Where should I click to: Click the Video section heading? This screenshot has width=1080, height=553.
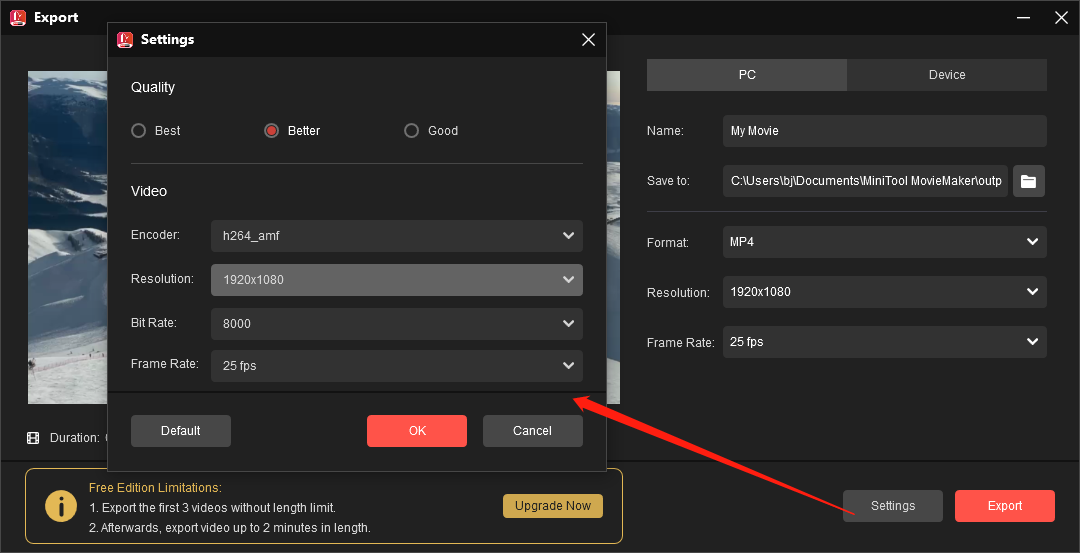click(149, 191)
